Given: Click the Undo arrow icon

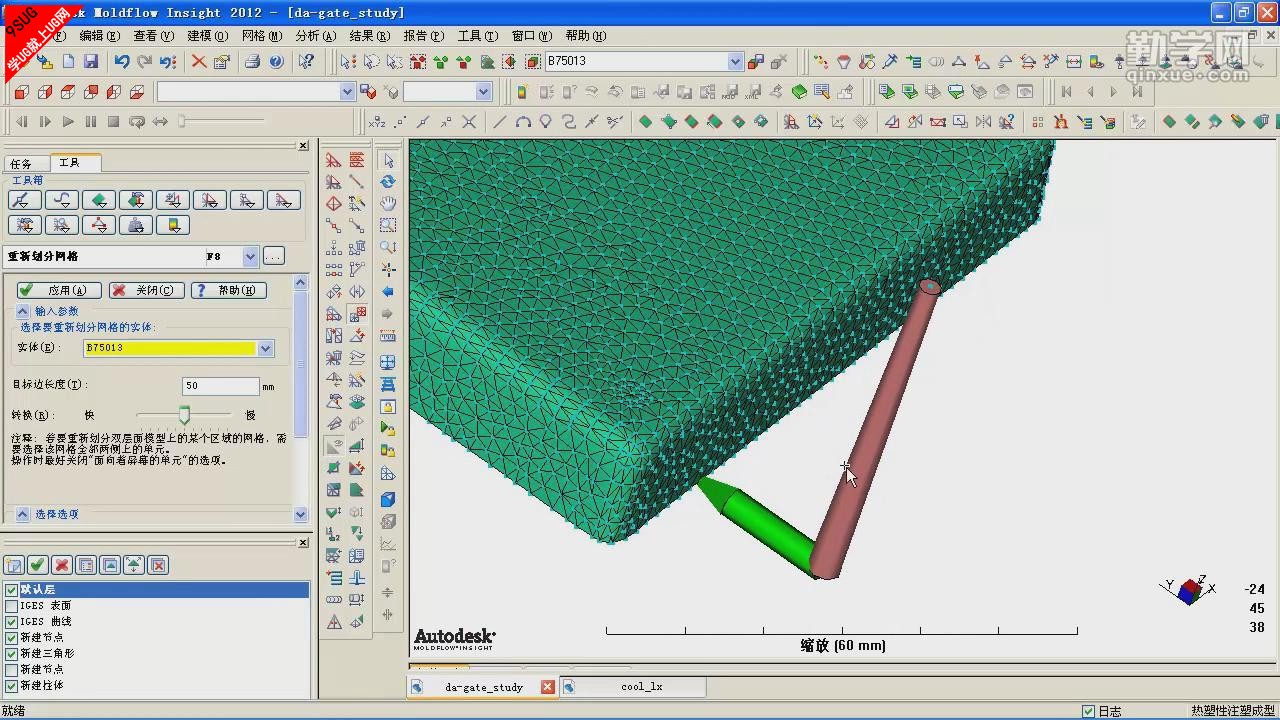Looking at the screenshot, I should 122,61.
